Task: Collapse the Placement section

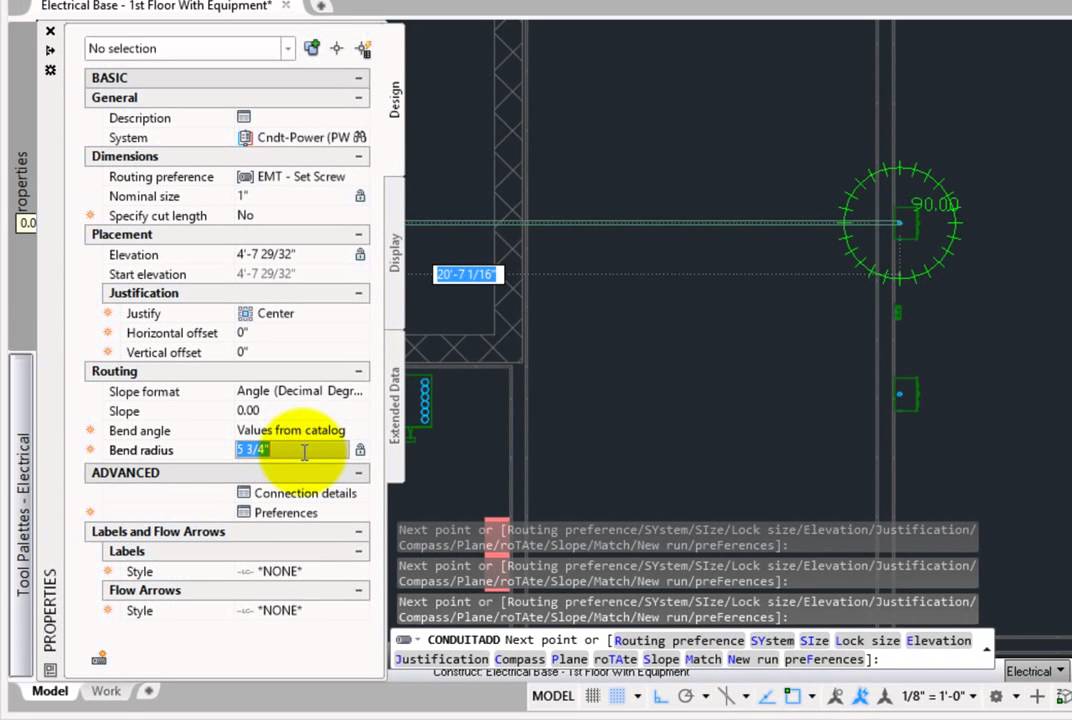Action: pyautogui.click(x=358, y=235)
